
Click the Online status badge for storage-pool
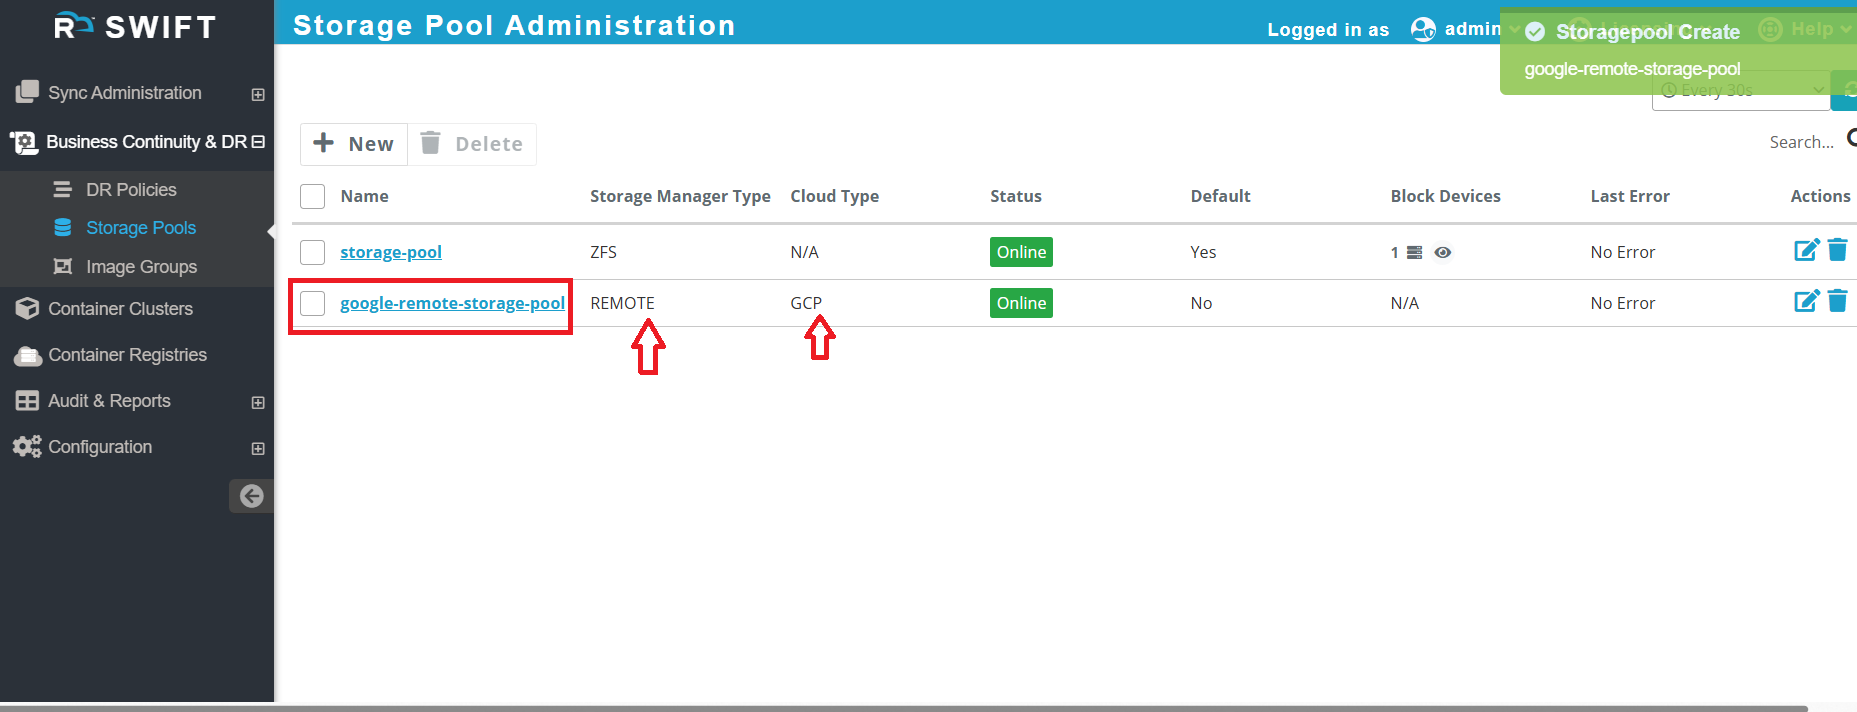[x=1021, y=252]
